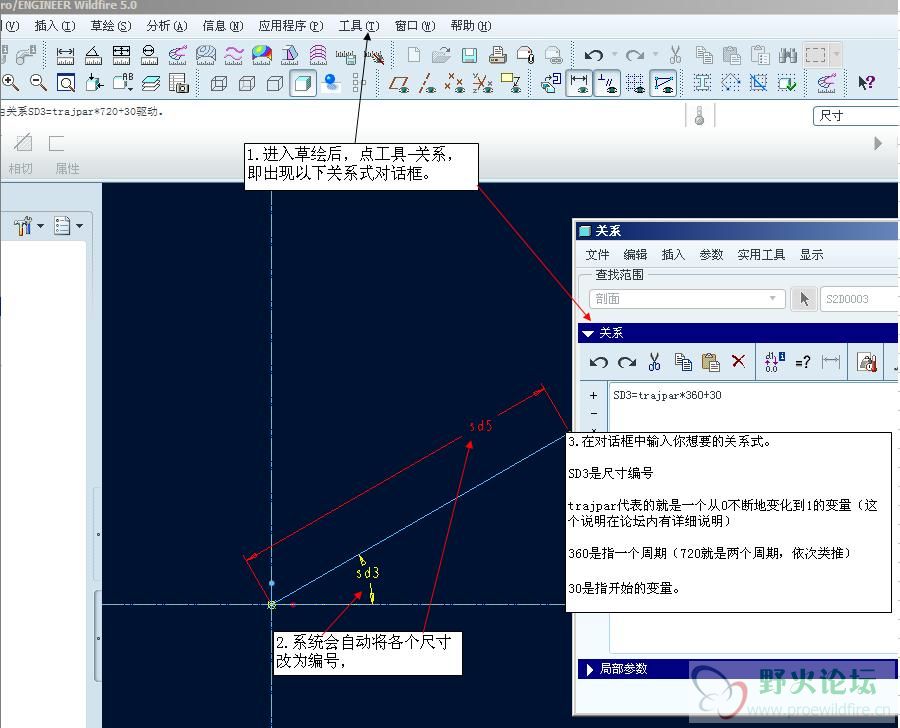Click the context-sensitive help cursor icon
This screenshot has width=900, height=728.
(x=867, y=83)
